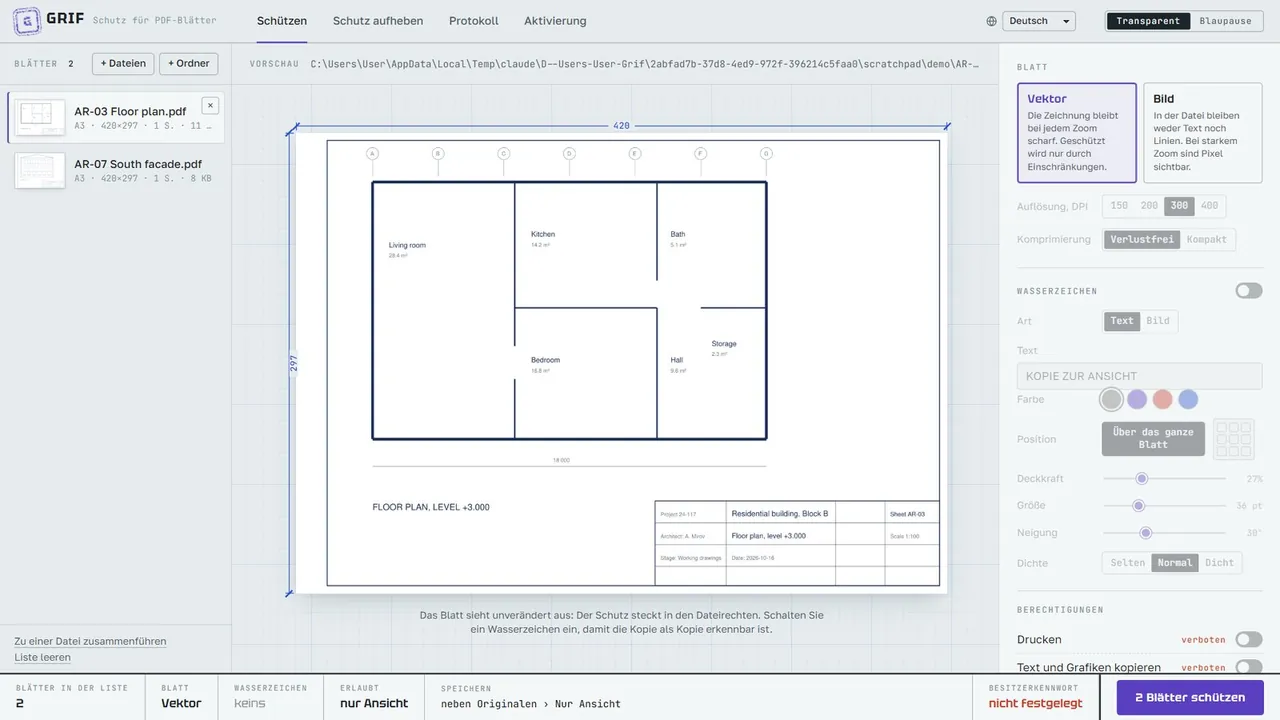1280x720 pixels.
Task: Remove AR-03 Floor plan.pdf with the x icon
Action: click(x=210, y=105)
